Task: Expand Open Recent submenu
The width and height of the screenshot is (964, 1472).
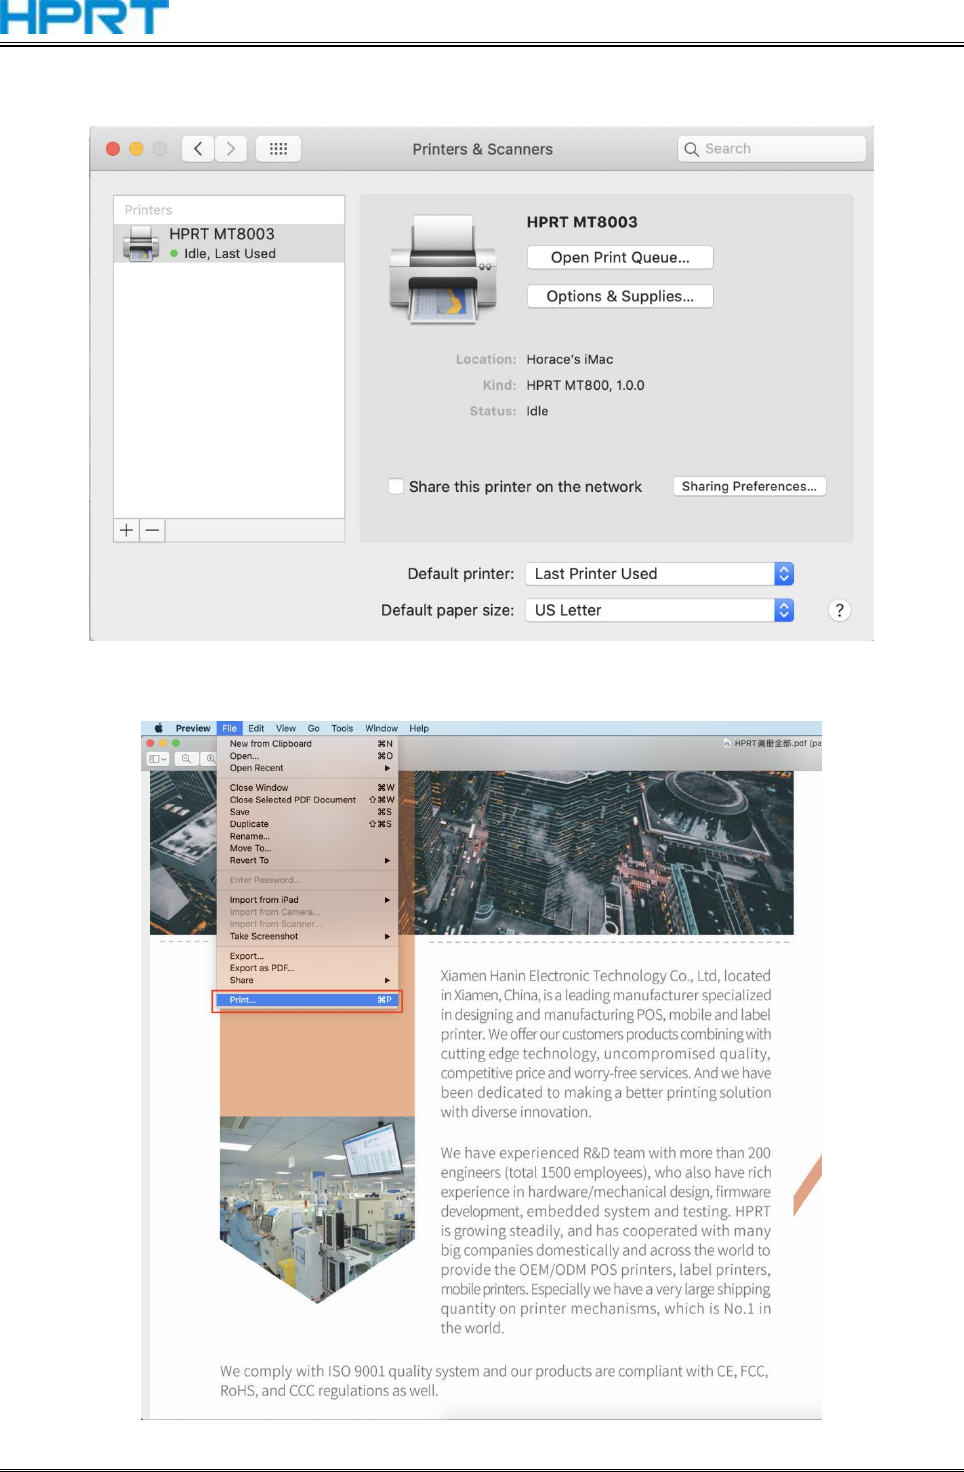Action: (x=310, y=768)
